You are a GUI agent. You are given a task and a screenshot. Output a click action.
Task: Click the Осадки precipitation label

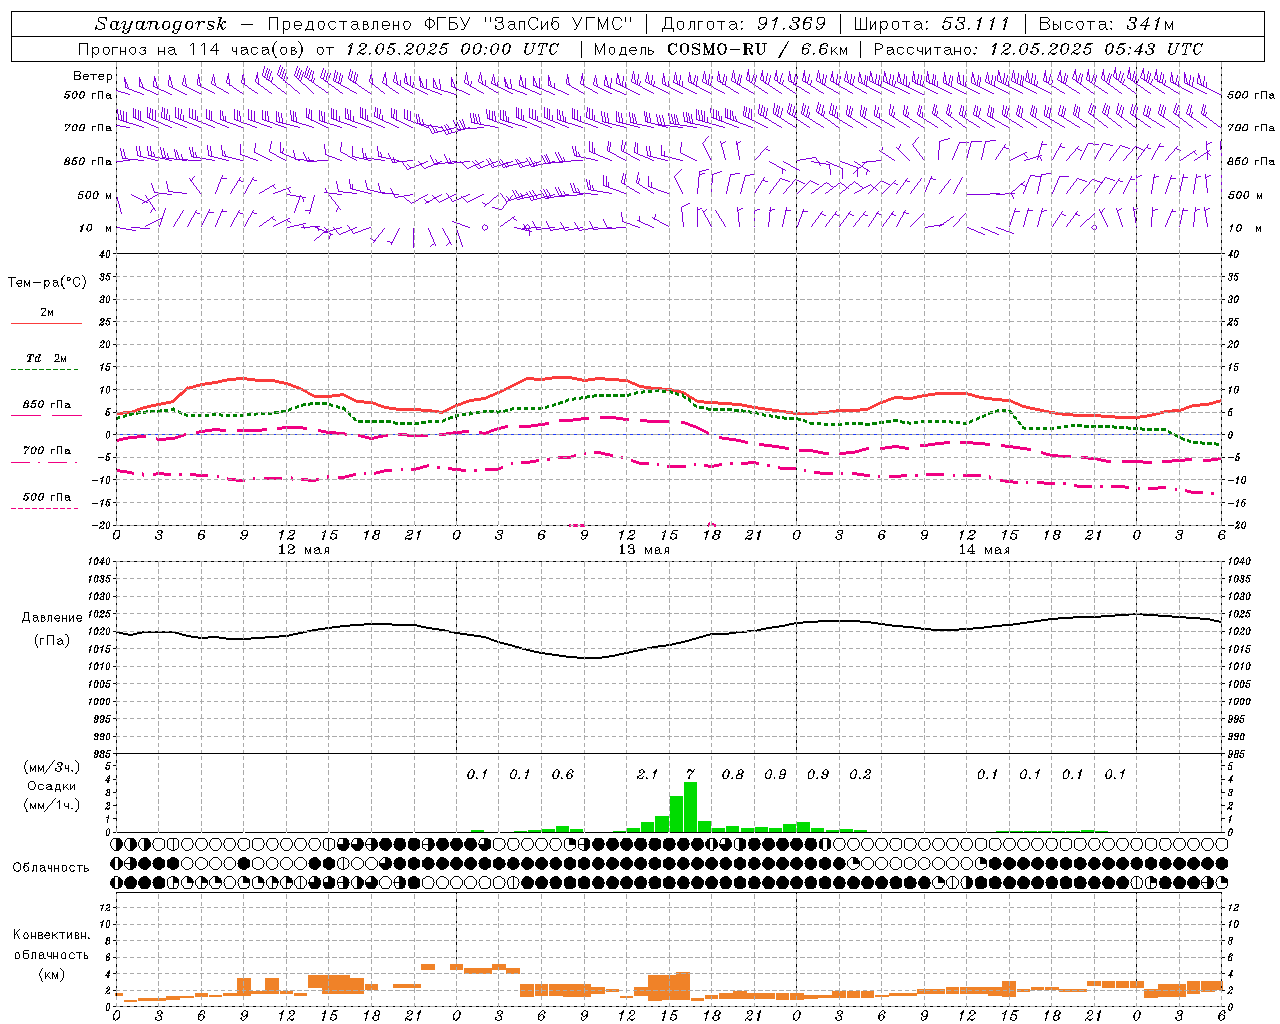click(x=52, y=786)
